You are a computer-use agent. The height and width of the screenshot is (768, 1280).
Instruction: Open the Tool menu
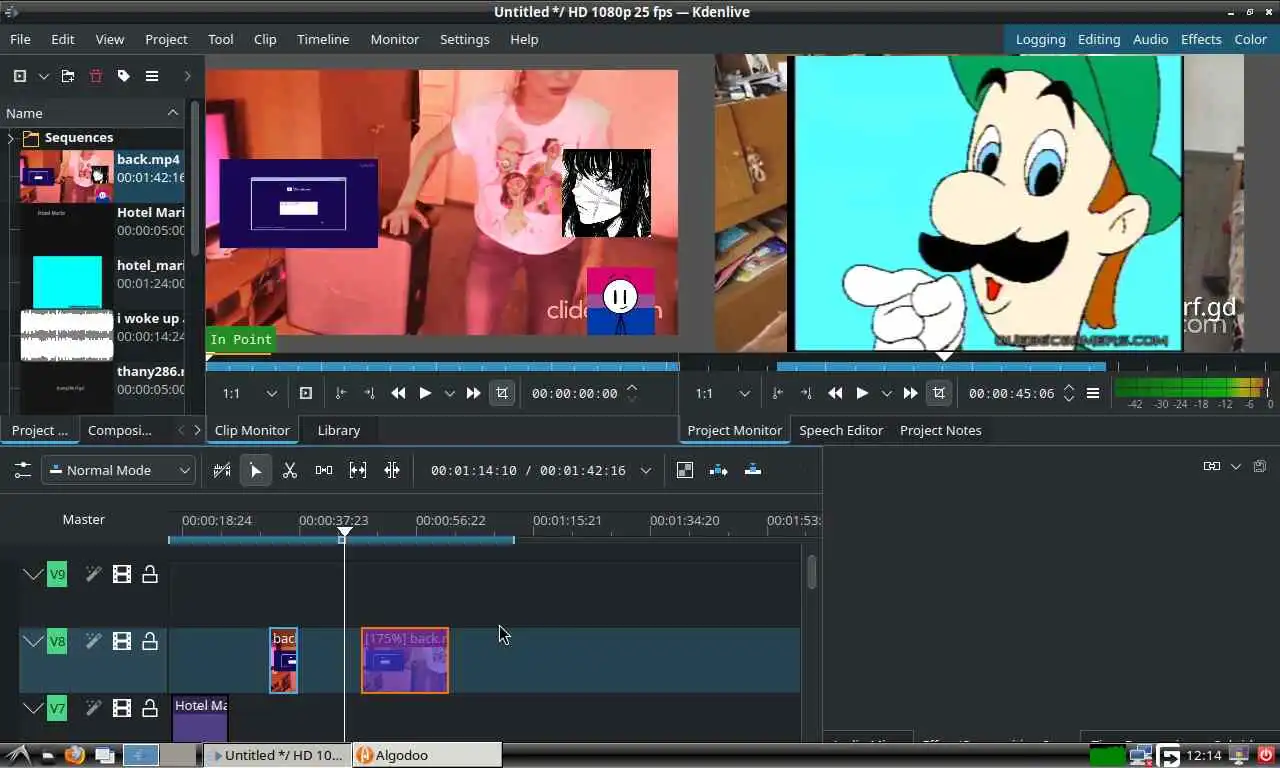coord(221,39)
